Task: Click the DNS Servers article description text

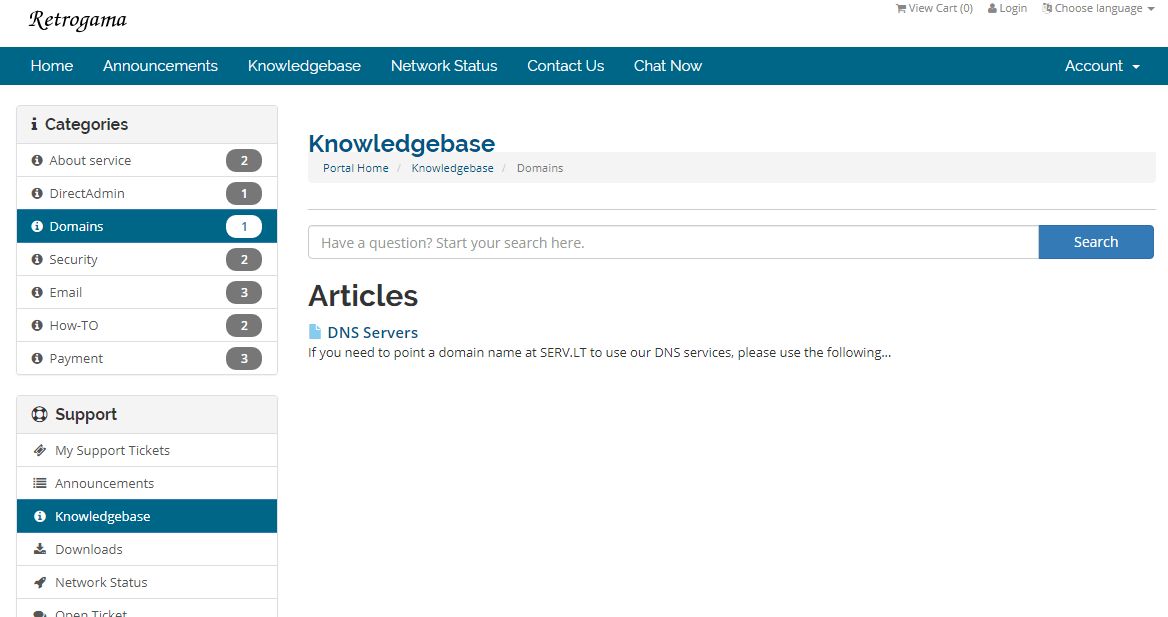Action: pyautogui.click(x=600, y=352)
